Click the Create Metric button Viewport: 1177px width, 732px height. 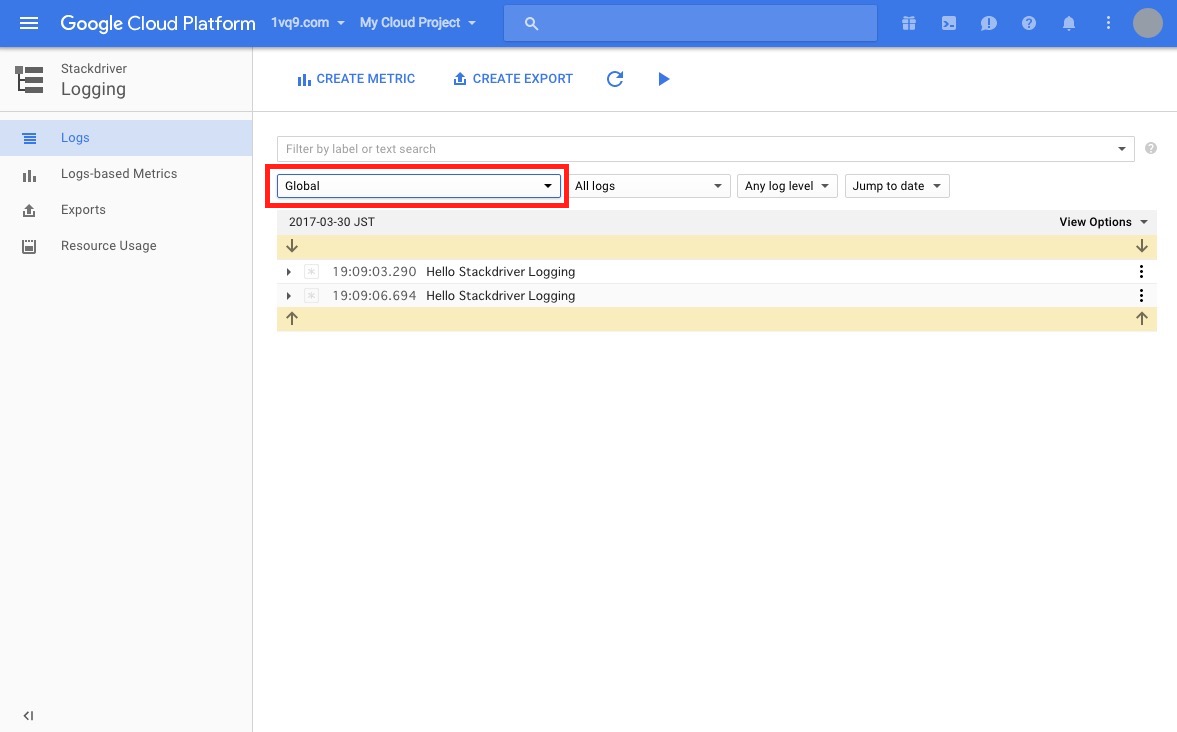356,79
